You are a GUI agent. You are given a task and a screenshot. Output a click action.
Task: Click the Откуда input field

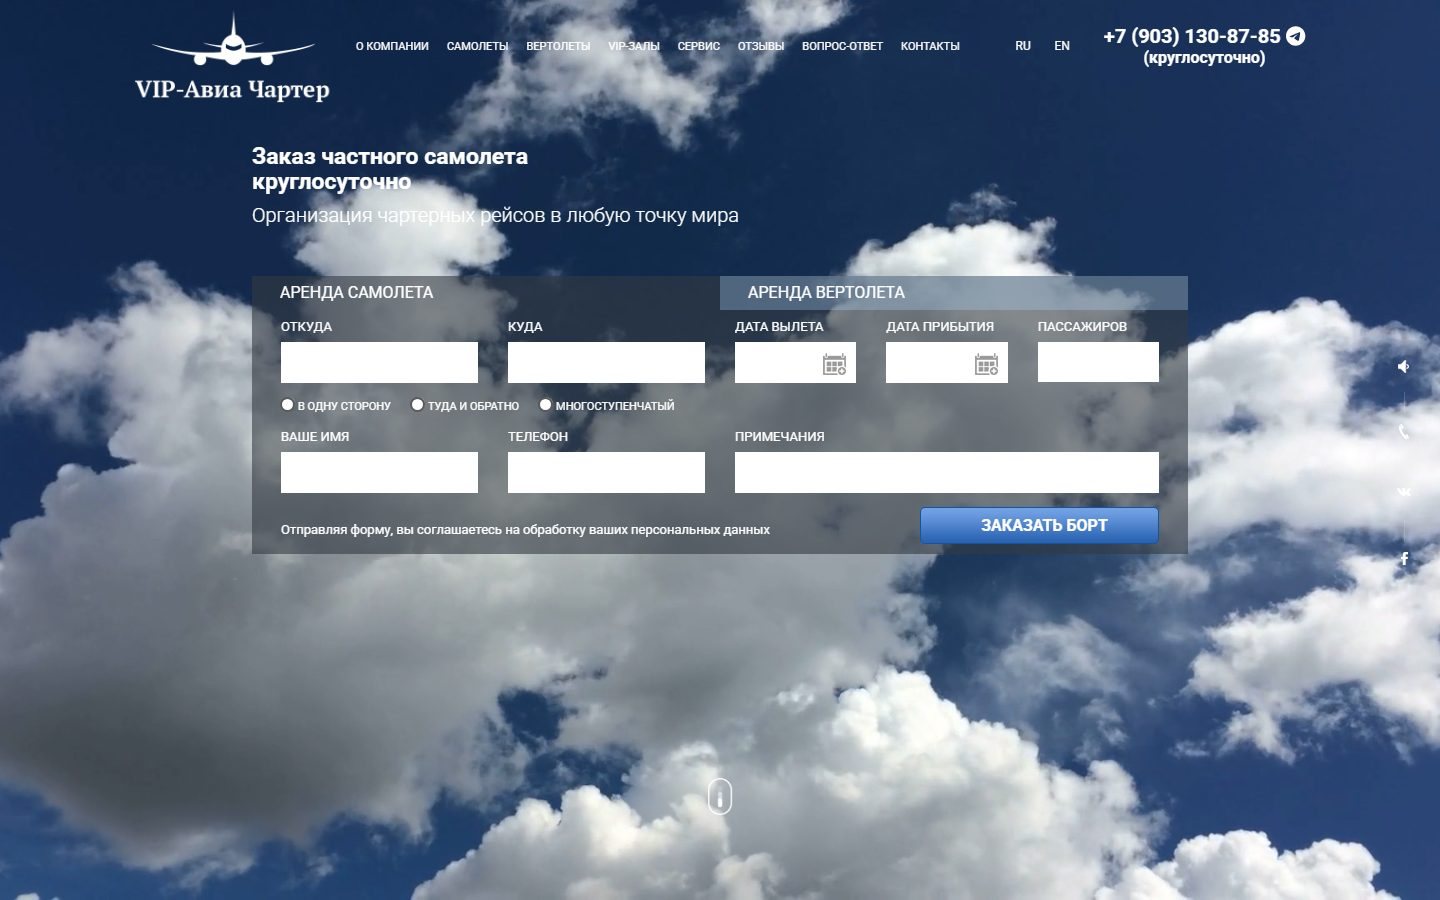(x=379, y=362)
